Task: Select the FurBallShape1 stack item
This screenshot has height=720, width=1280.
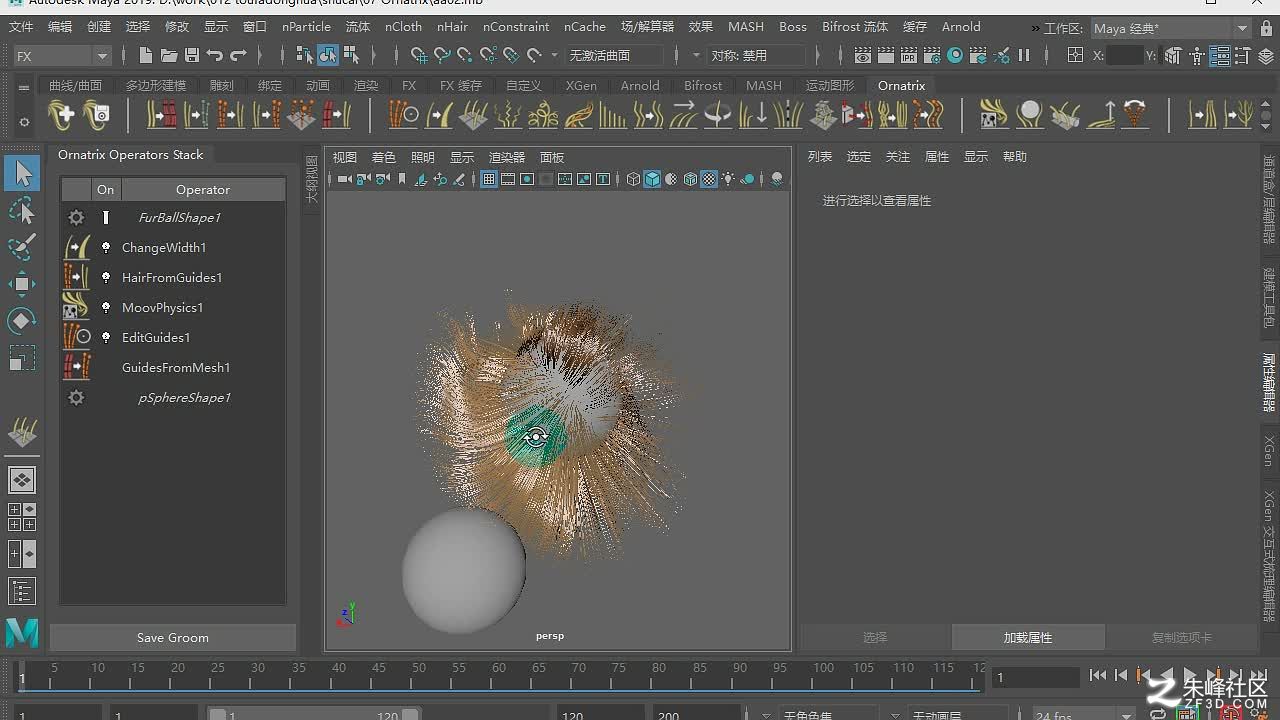Action: click(x=179, y=217)
